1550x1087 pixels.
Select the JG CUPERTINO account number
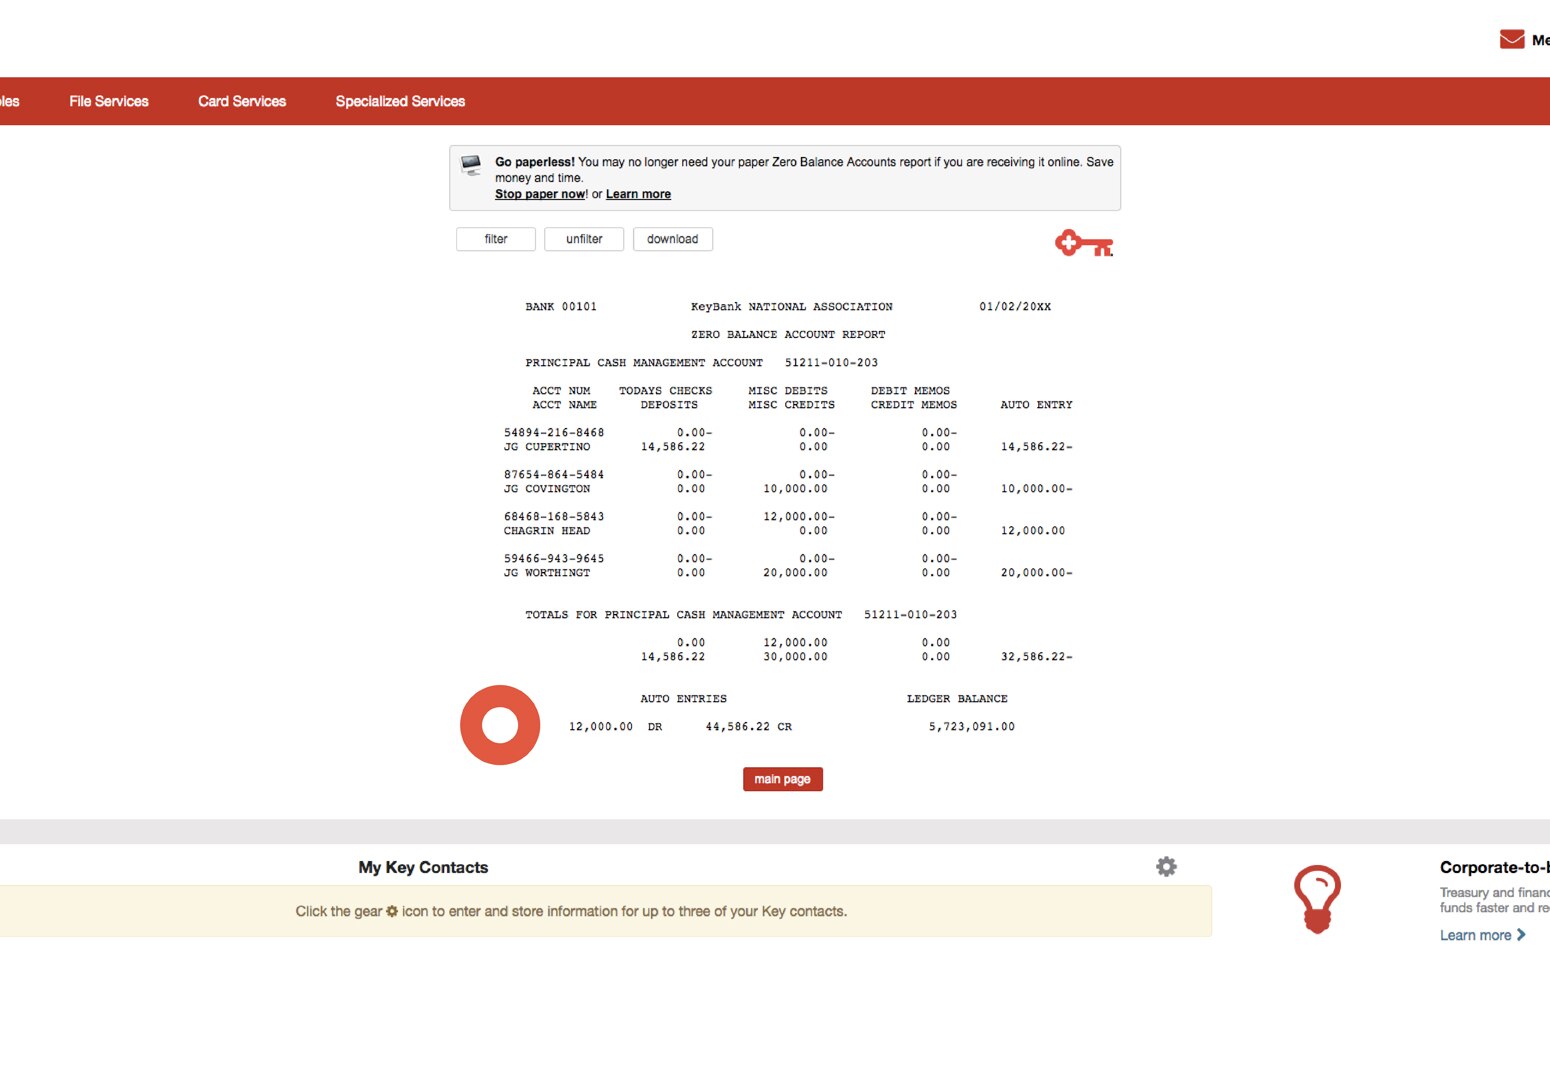point(553,432)
